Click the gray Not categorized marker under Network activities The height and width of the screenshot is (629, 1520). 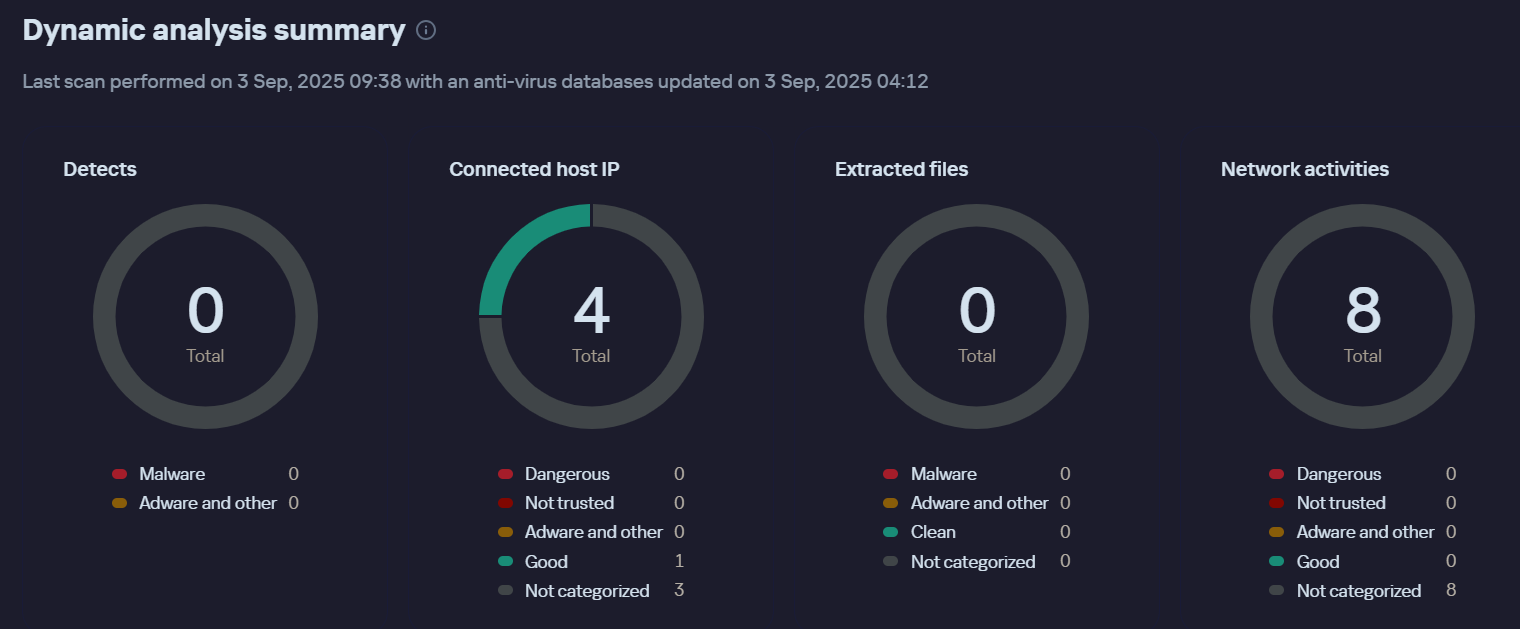[x=1277, y=591]
